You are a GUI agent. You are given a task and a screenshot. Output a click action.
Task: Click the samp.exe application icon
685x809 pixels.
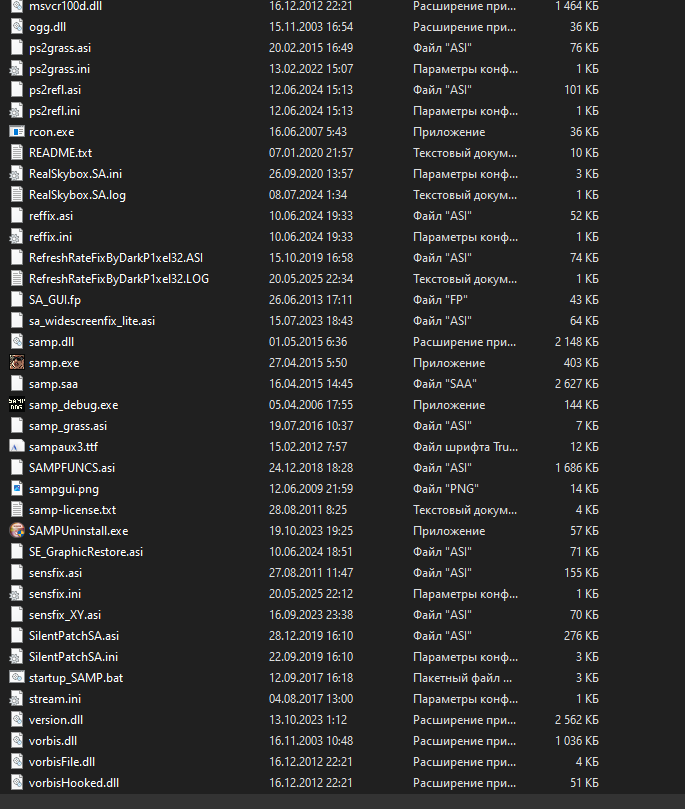pyautogui.click(x=16, y=363)
